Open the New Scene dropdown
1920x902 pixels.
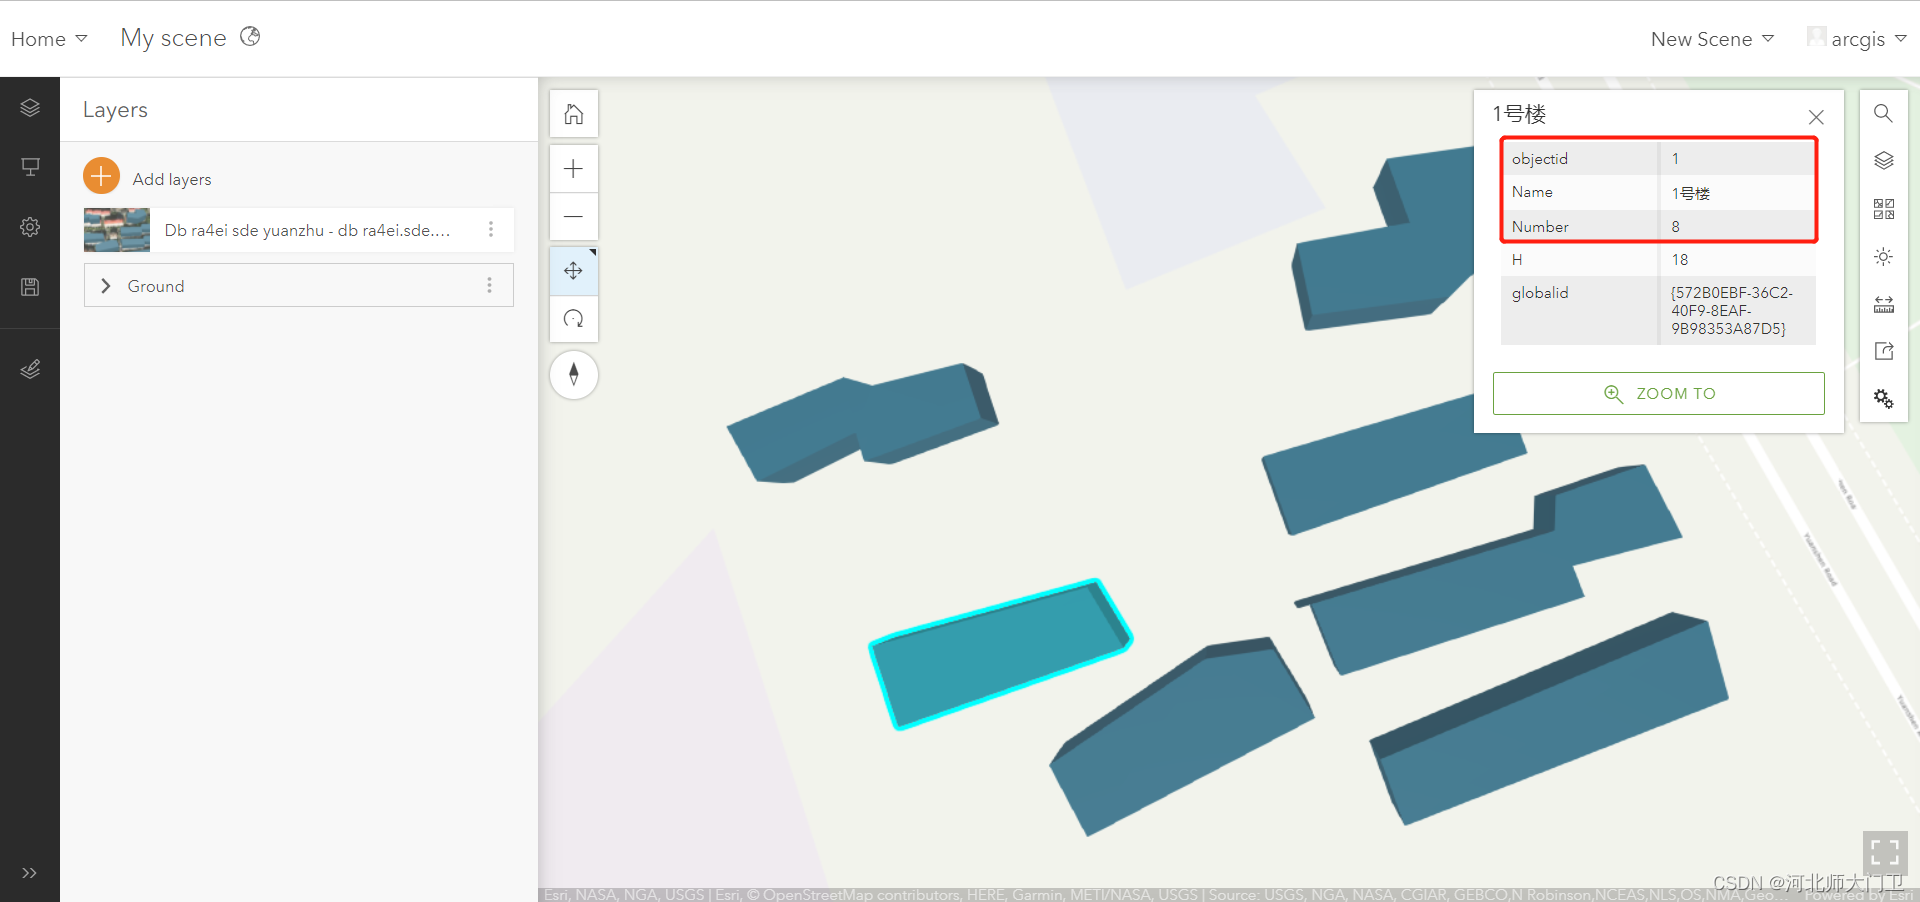pos(1712,39)
